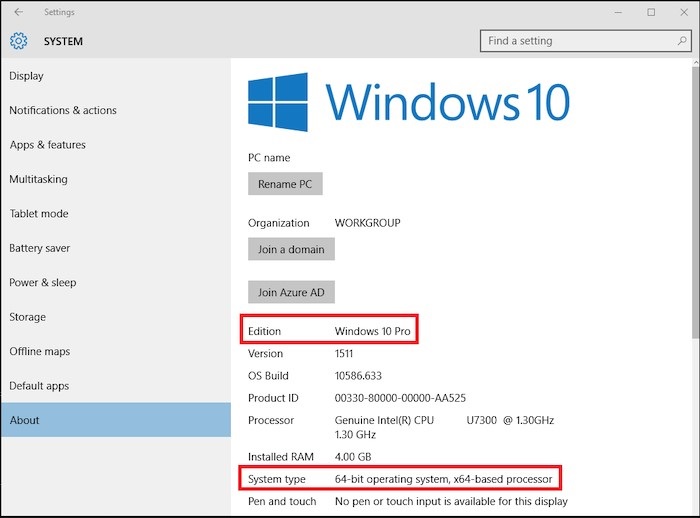Open Storage settings
The height and width of the screenshot is (518, 700).
[x=28, y=317]
